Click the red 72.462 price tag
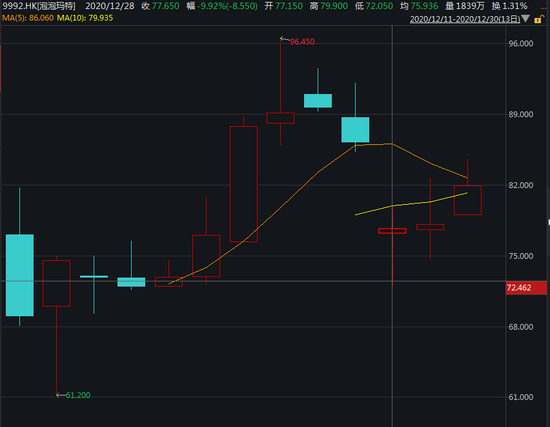This screenshot has height=427, width=550. (x=526, y=288)
